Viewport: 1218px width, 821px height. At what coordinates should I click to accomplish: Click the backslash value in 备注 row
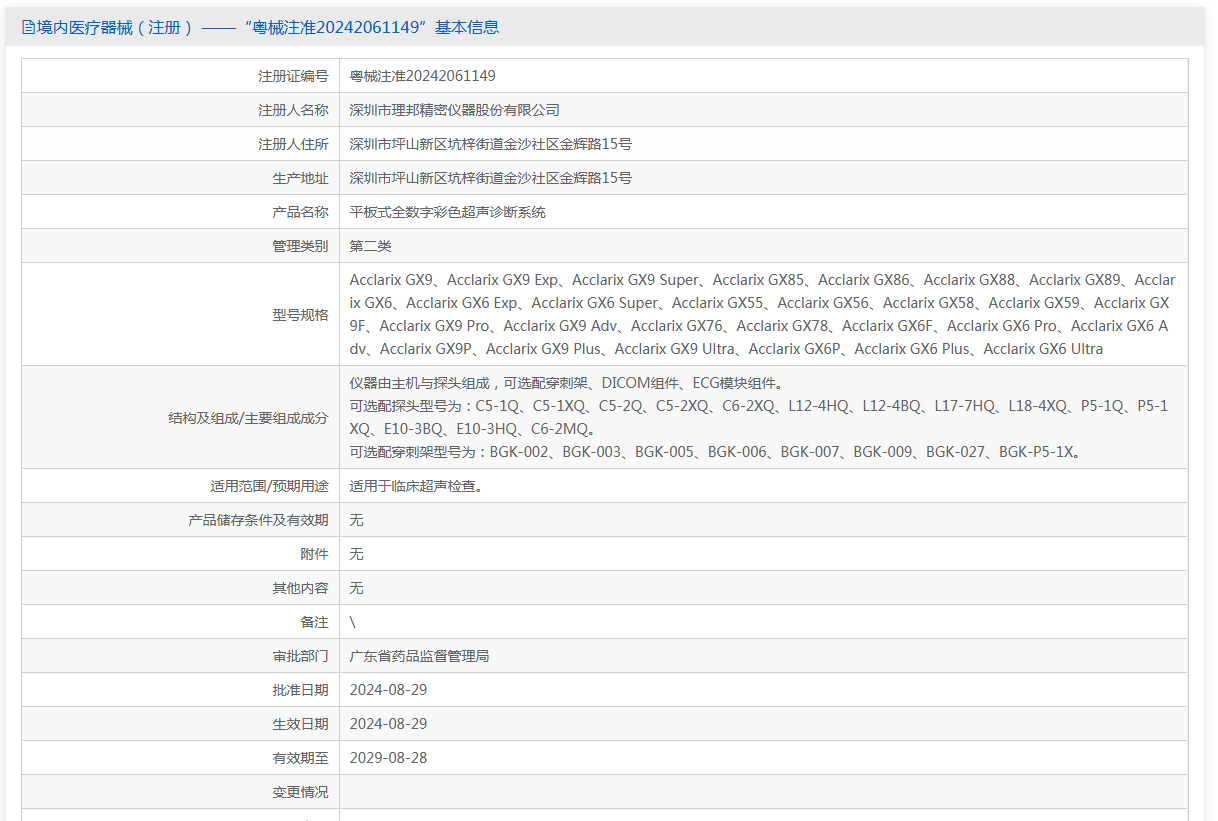(x=352, y=622)
